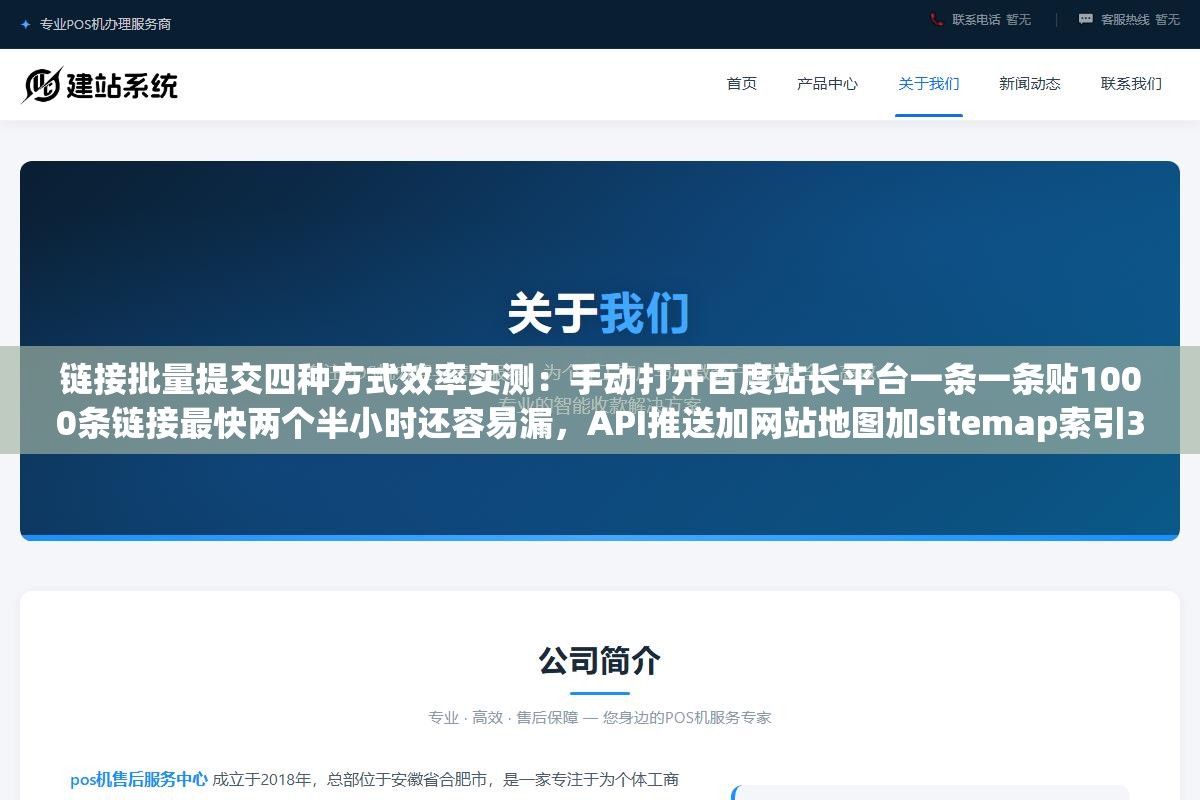Click the chat icon beside 客服热线
The image size is (1200, 800).
click(x=1086, y=19)
